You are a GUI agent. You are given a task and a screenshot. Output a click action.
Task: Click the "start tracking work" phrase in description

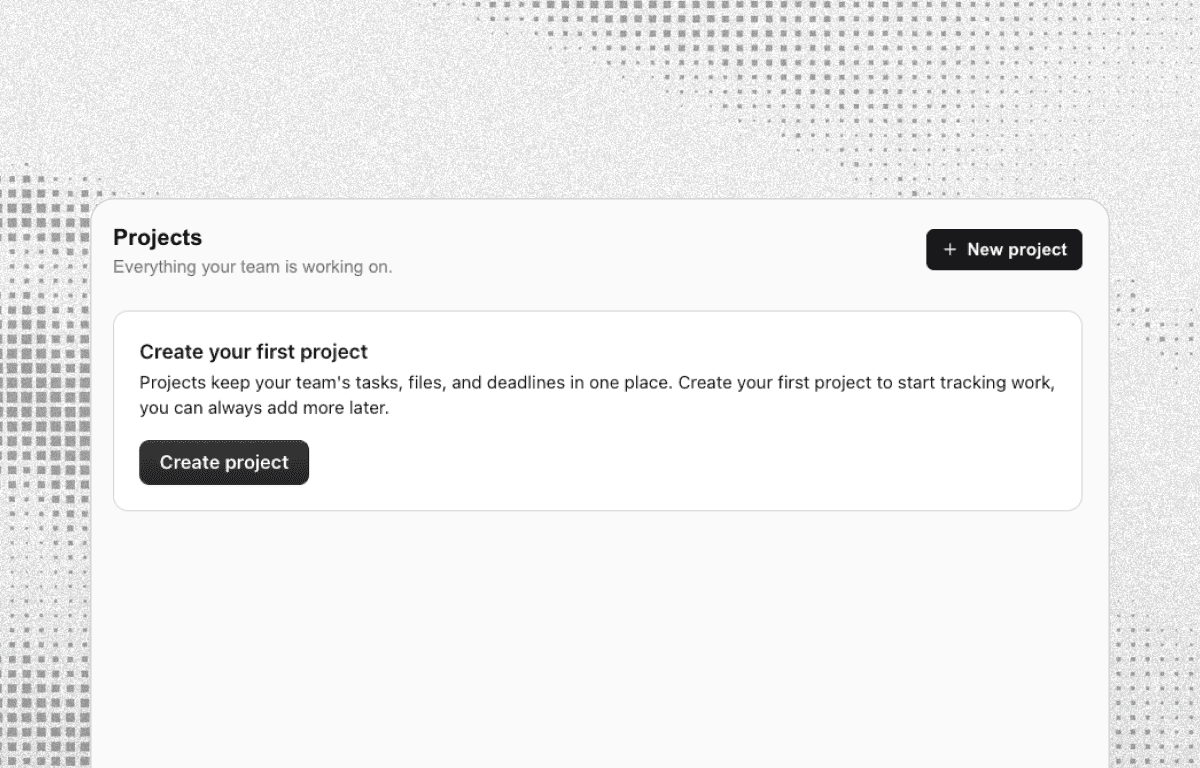pyautogui.click(x=976, y=383)
